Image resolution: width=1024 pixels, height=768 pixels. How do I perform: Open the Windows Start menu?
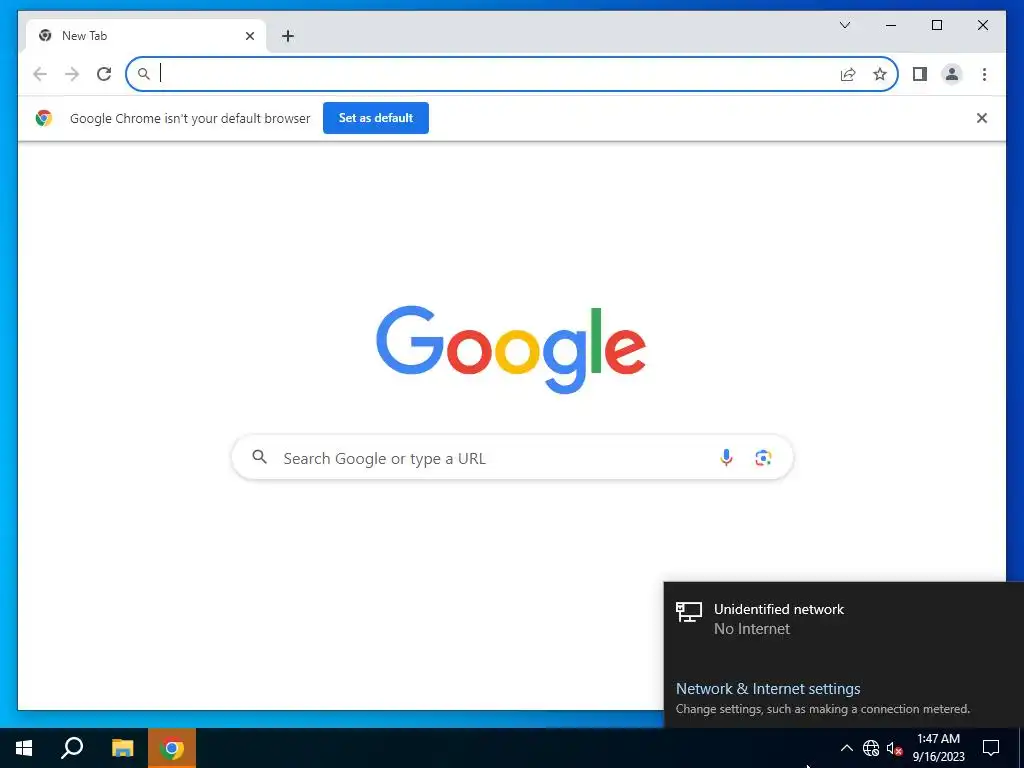[x=24, y=748]
